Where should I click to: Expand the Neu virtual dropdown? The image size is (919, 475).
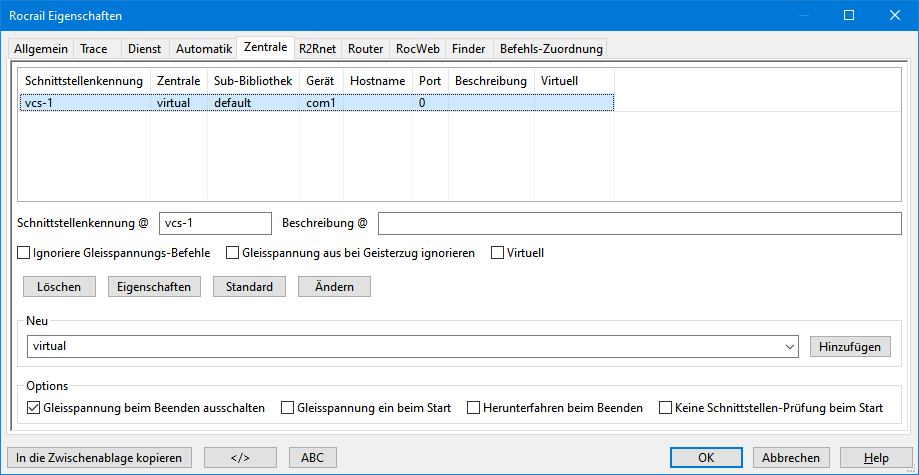click(791, 346)
